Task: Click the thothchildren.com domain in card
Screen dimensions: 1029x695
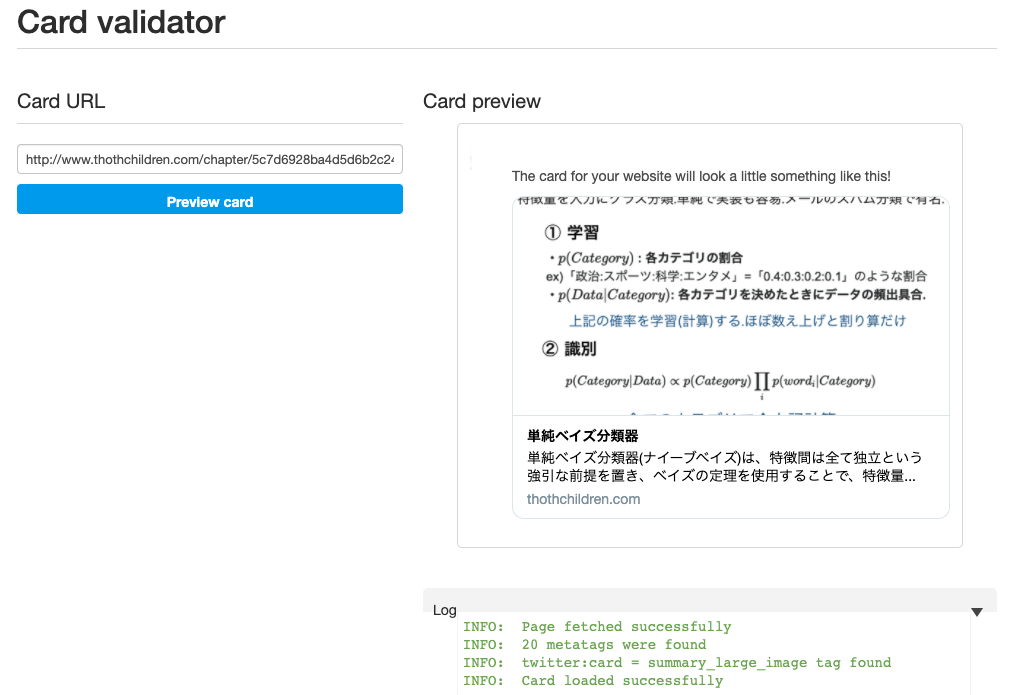Action: coord(583,499)
